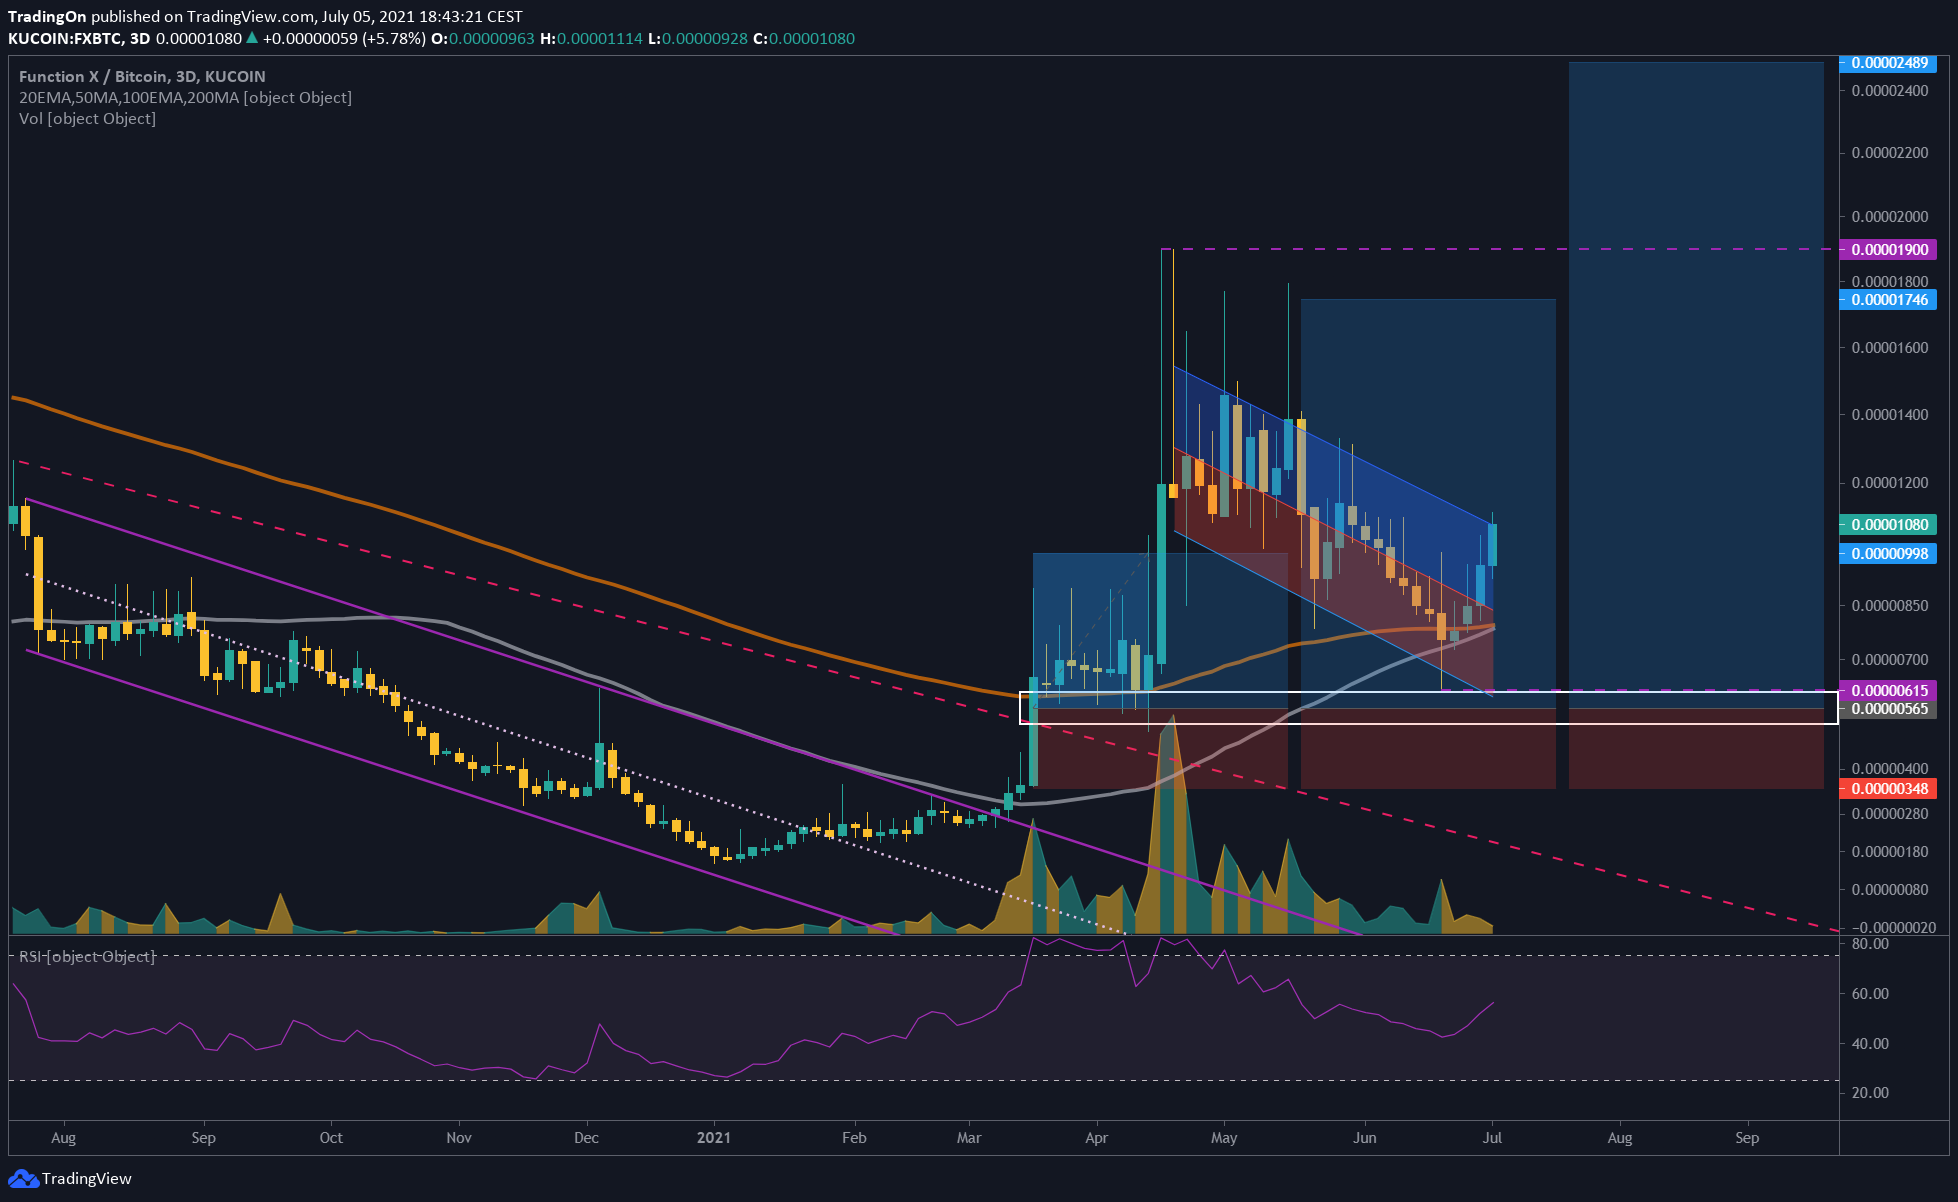Click the 0.00002000 price scale value
Viewport: 1958px width, 1202px height.
[x=1889, y=217]
